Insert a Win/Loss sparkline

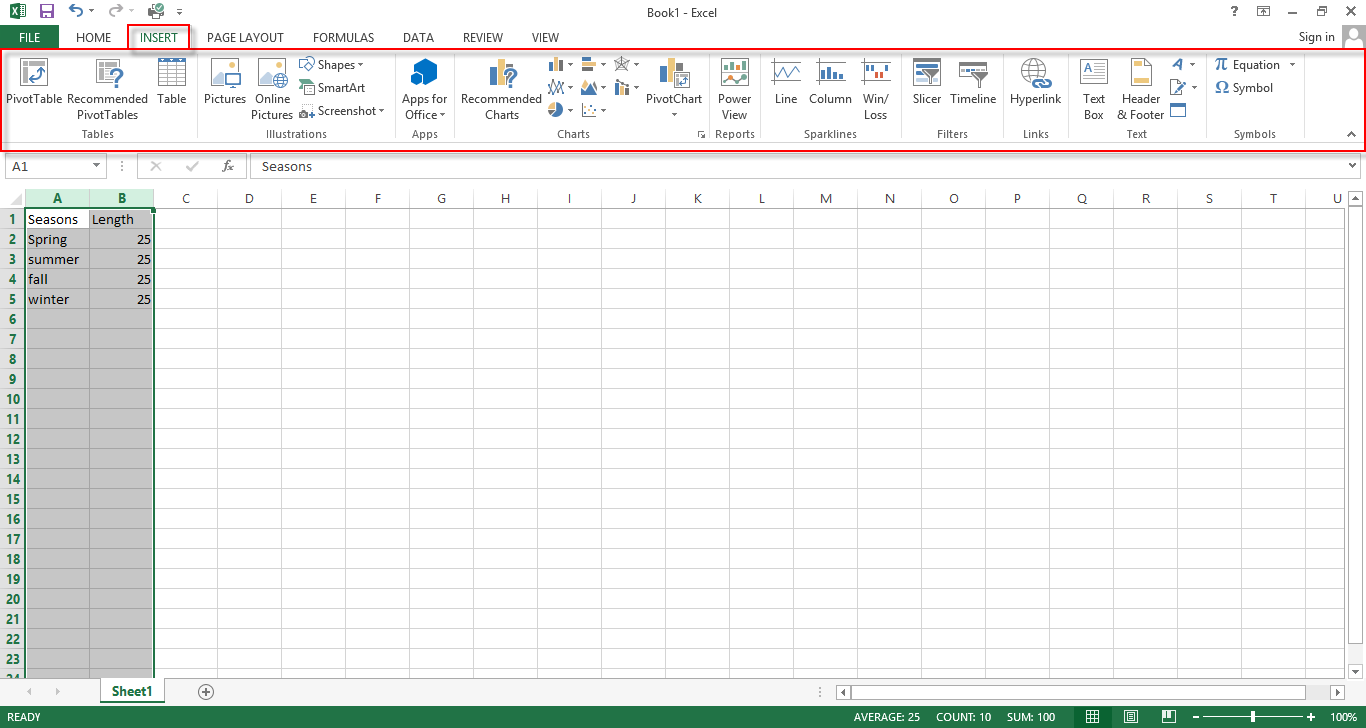click(876, 90)
